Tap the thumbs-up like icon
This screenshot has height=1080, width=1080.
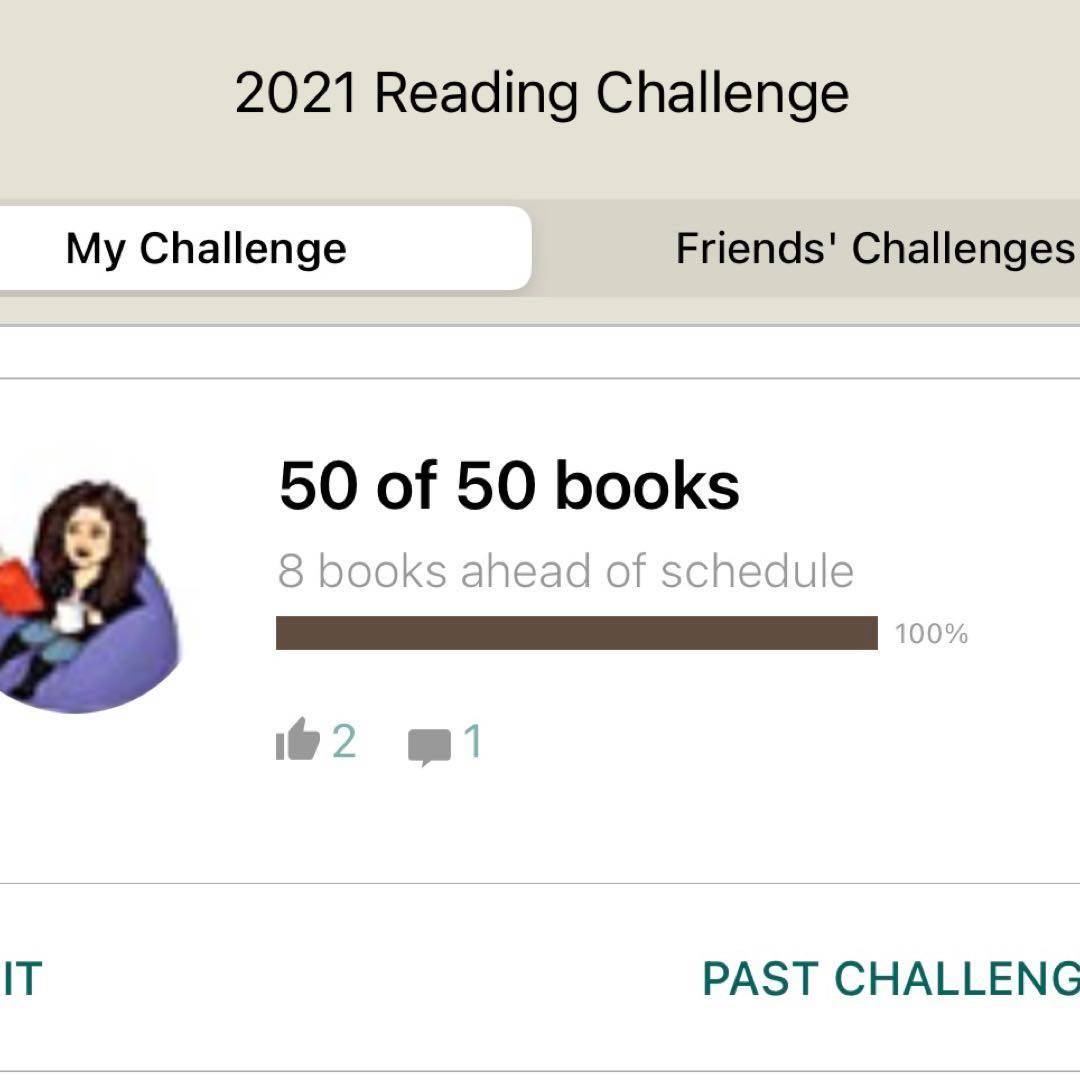[297, 742]
